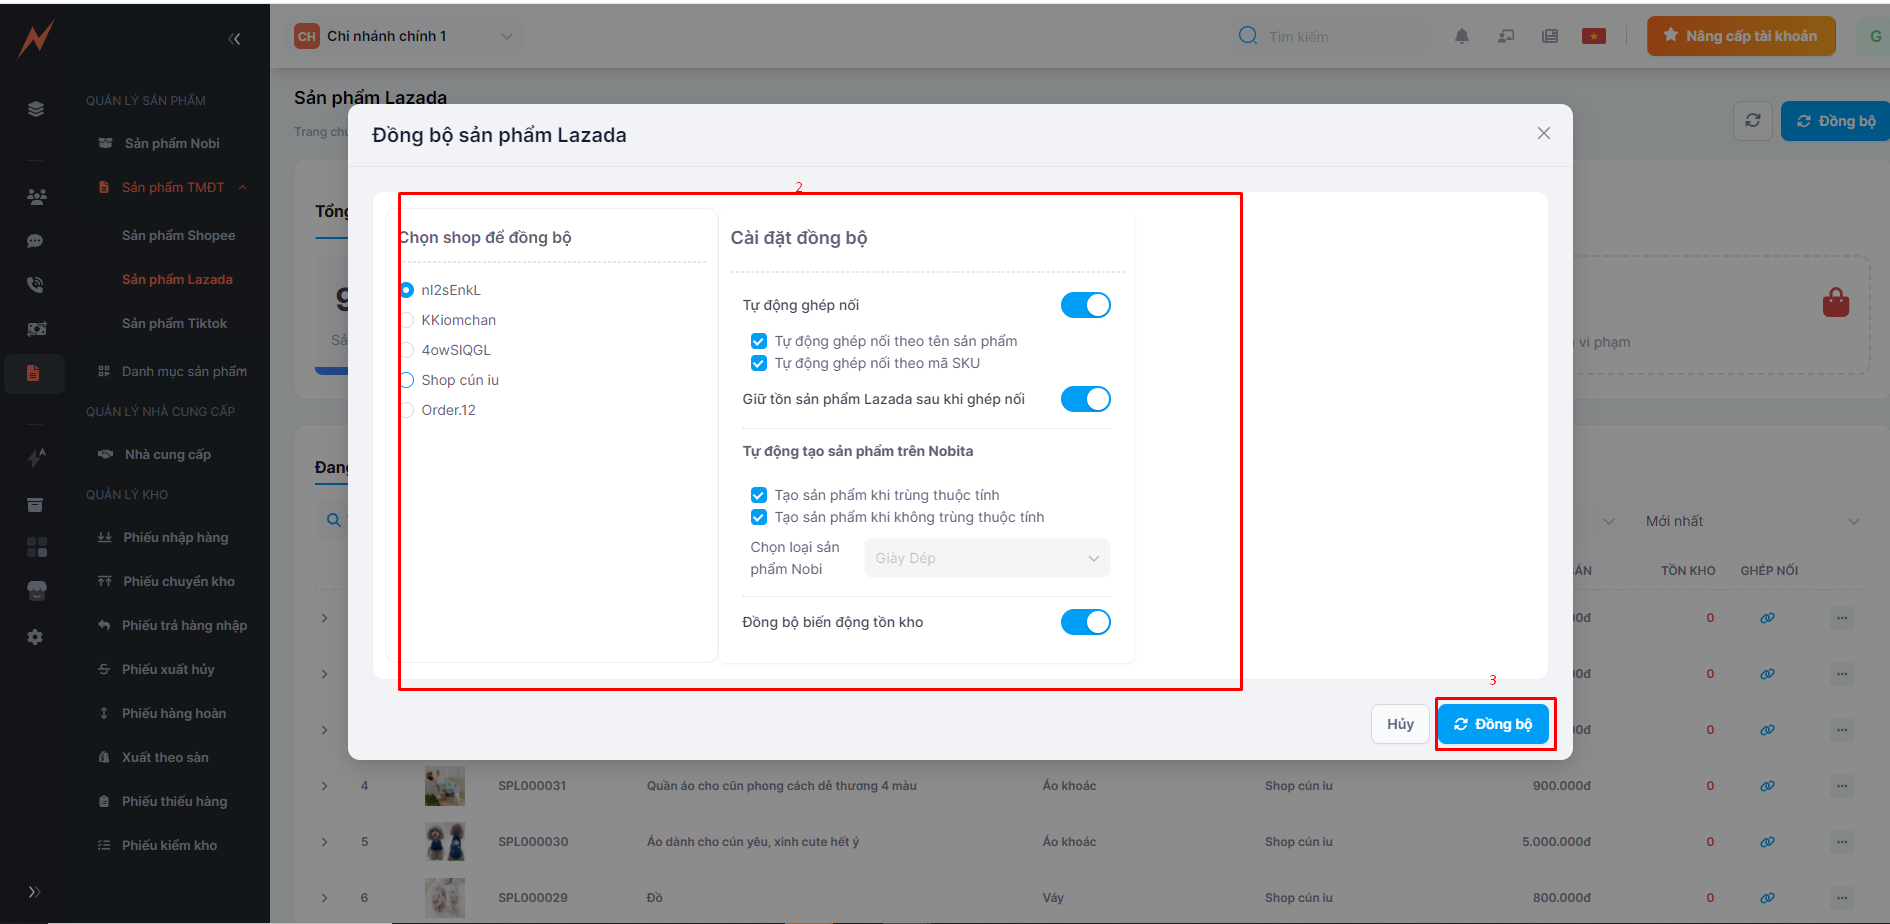The width and height of the screenshot is (1890, 924).
Task: Click the Hủy button in dialog
Action: point(1399,724)
